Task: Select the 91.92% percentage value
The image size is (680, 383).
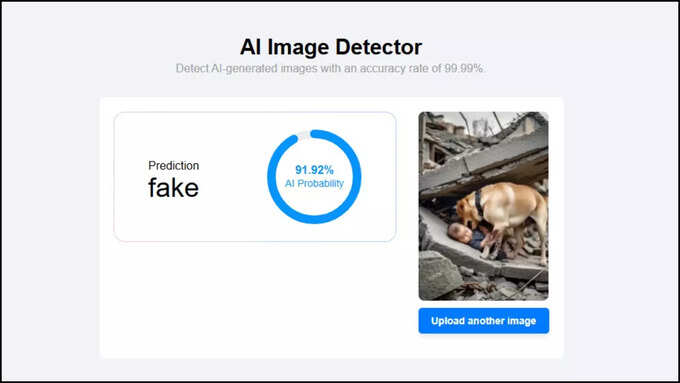Action: point(314,170)
